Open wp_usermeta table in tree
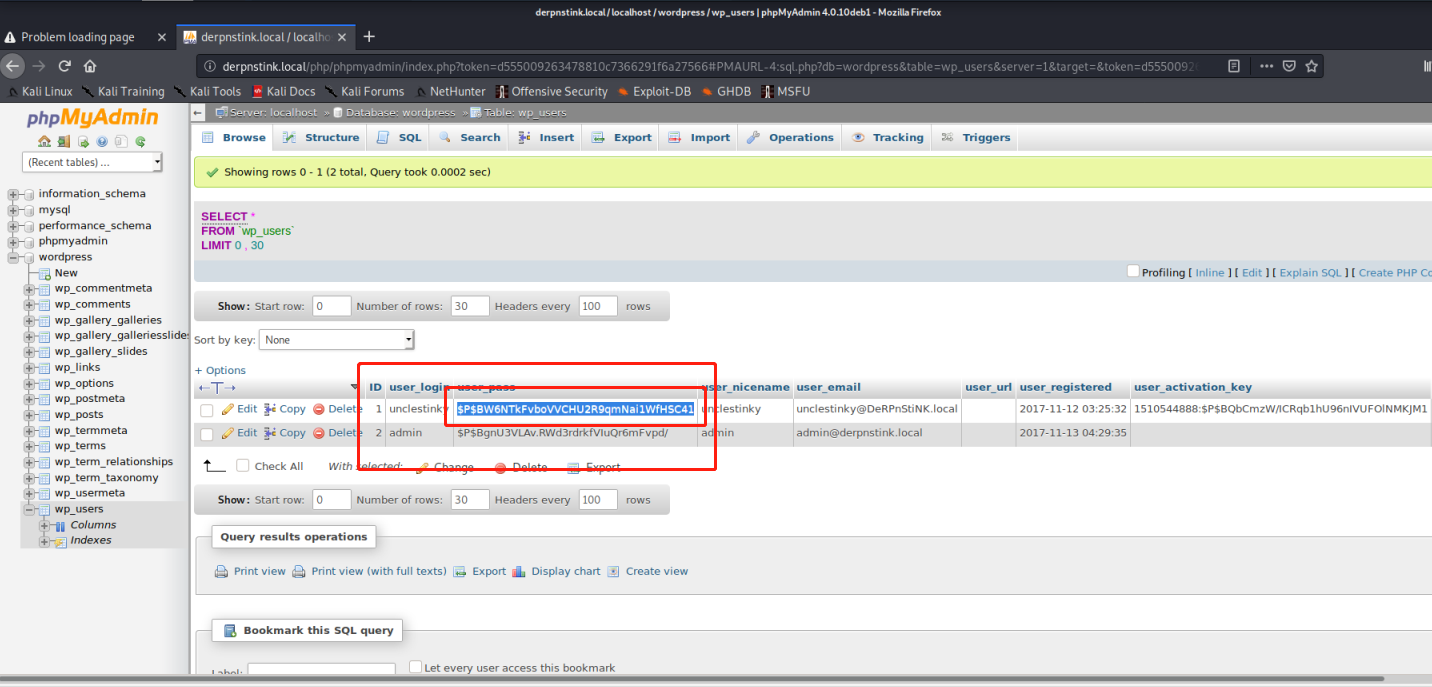The height and width of the screenshot is (687, 1432). pos(90,493)
